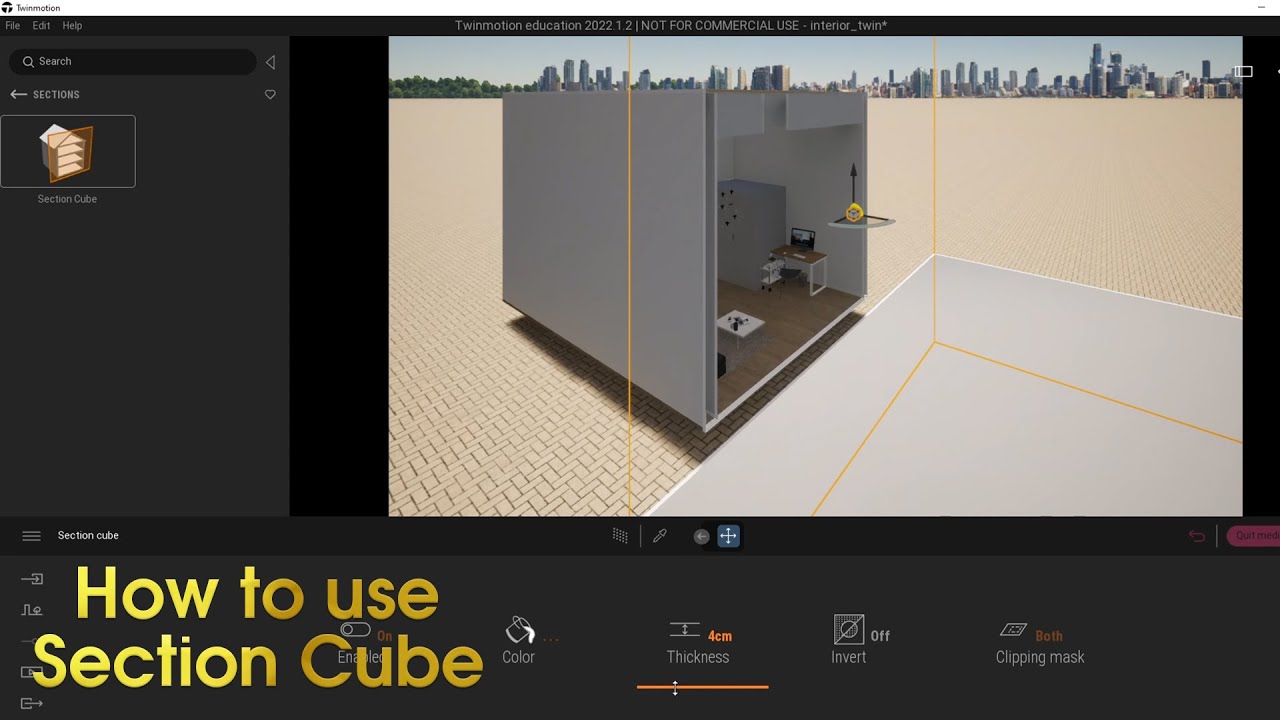Click the SECTIONS breadcrumb label
The image size is (1280, 720).
click(56, 94)
